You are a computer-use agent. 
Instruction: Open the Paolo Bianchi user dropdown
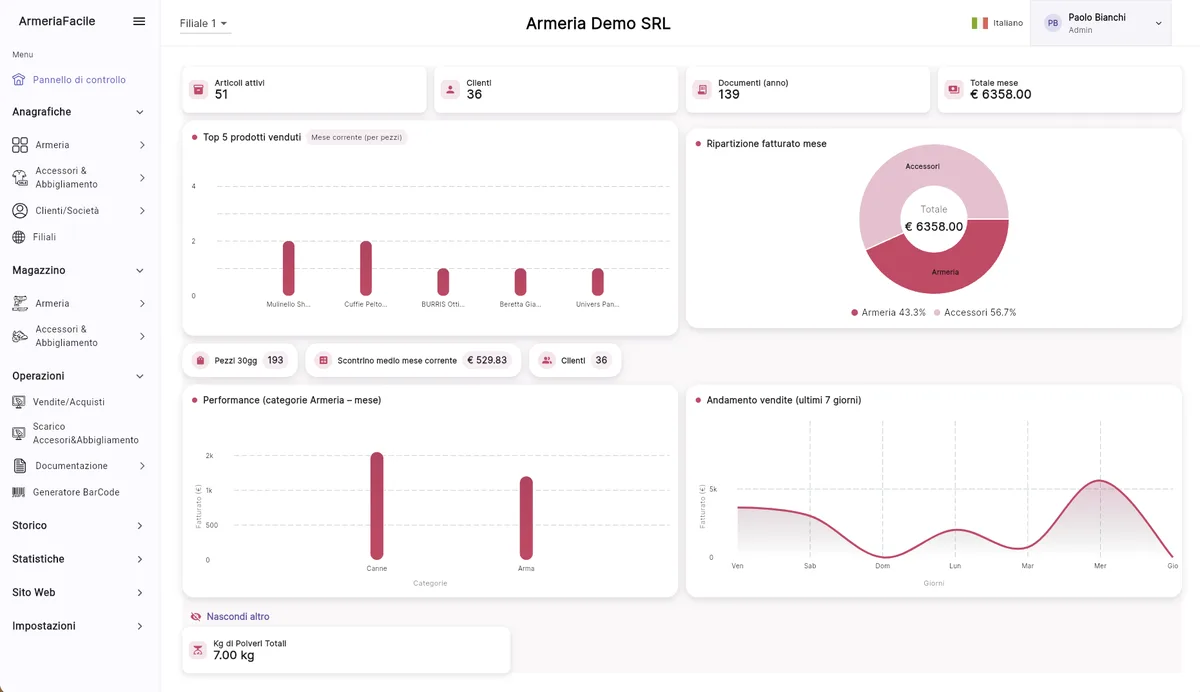1100,23
